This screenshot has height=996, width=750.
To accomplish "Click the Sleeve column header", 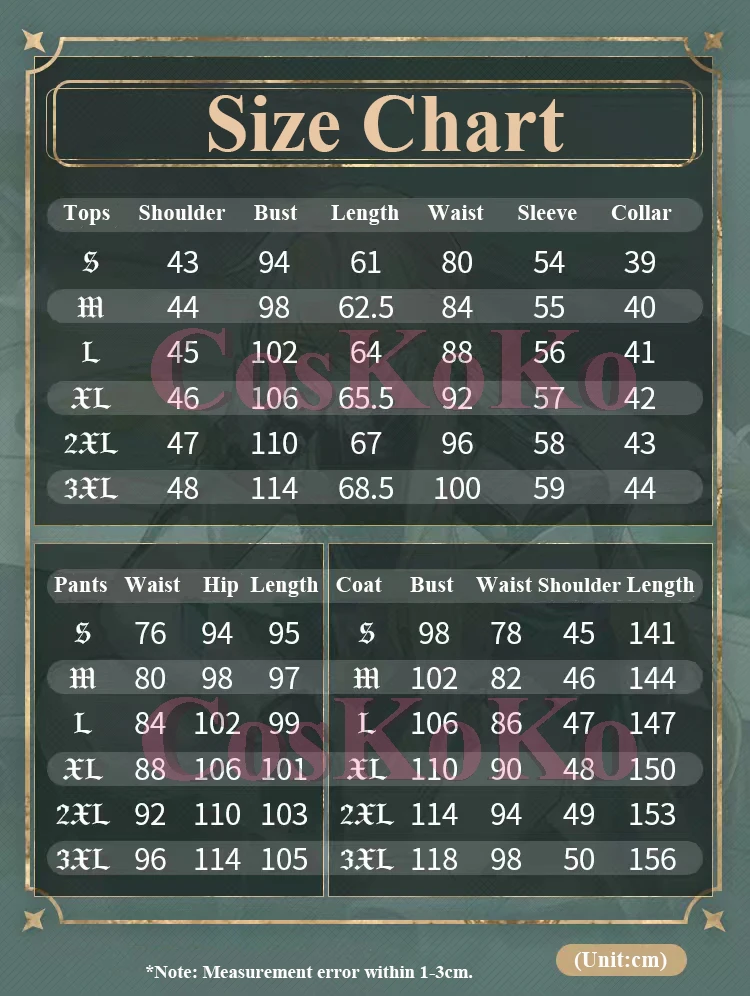I will pyautogui.click(x=547, y=213).
